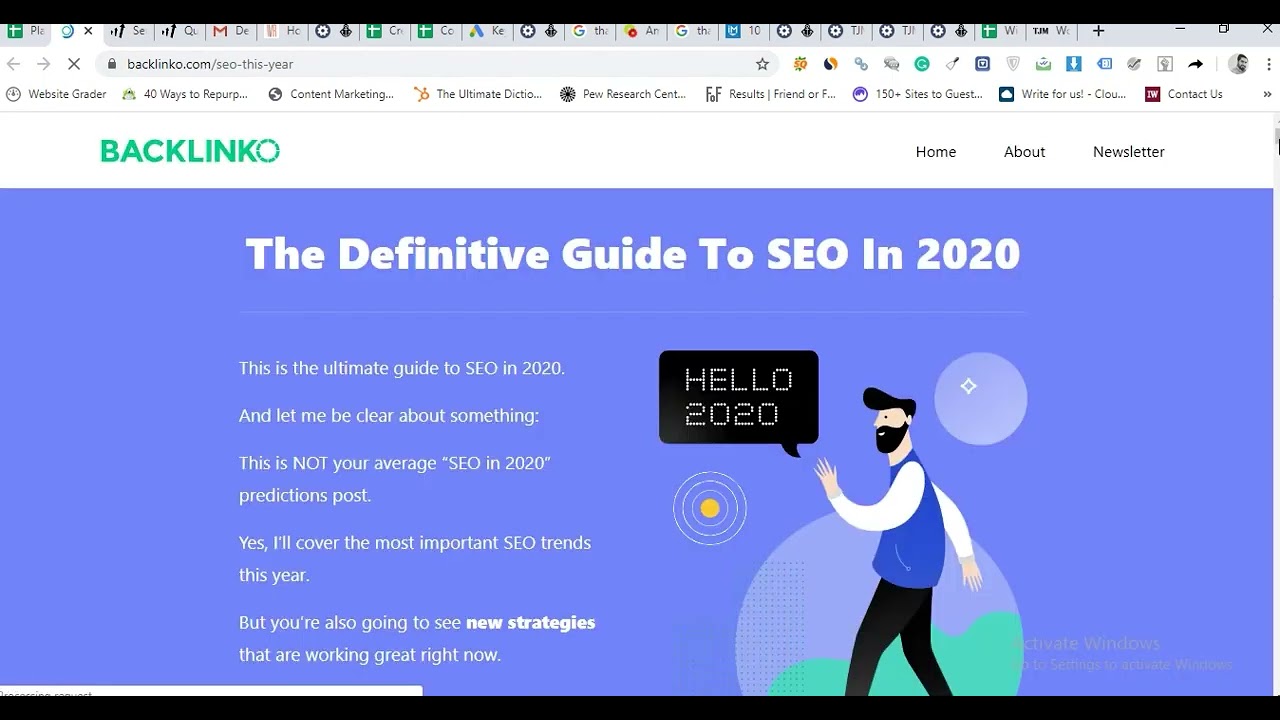Click the bold 'new strategies' text

[x=530, y=623]
